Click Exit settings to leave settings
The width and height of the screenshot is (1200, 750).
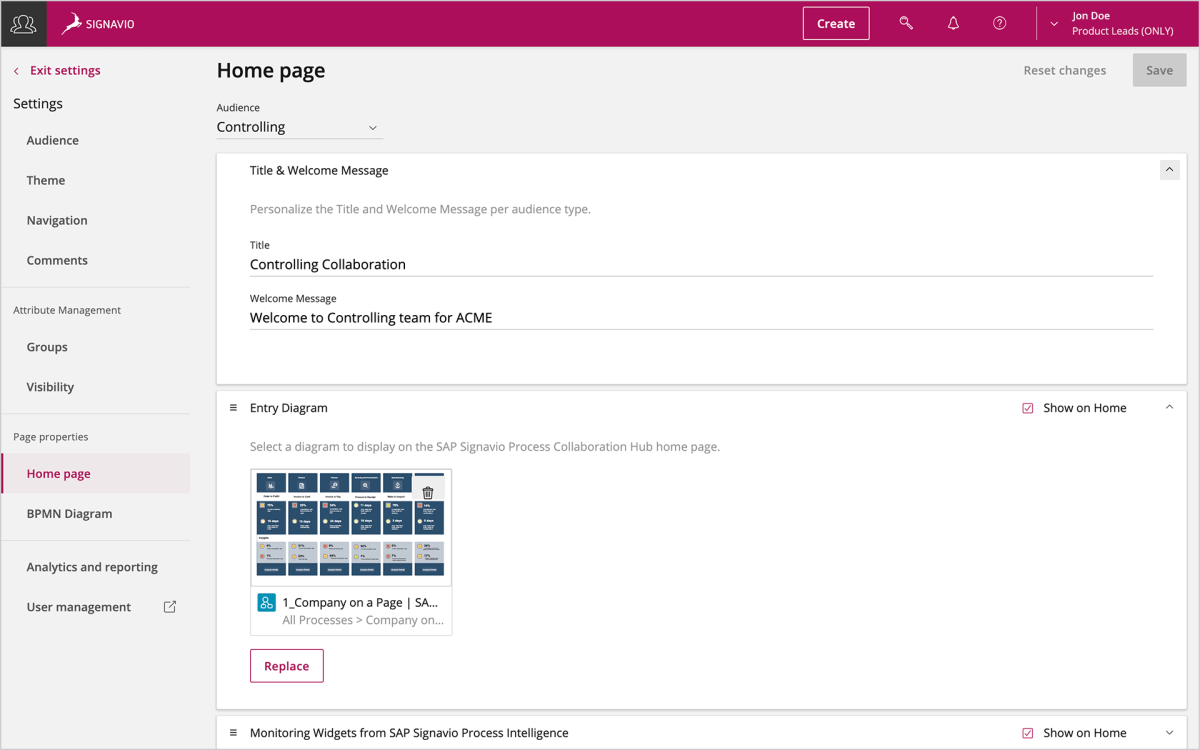(56, 70)
